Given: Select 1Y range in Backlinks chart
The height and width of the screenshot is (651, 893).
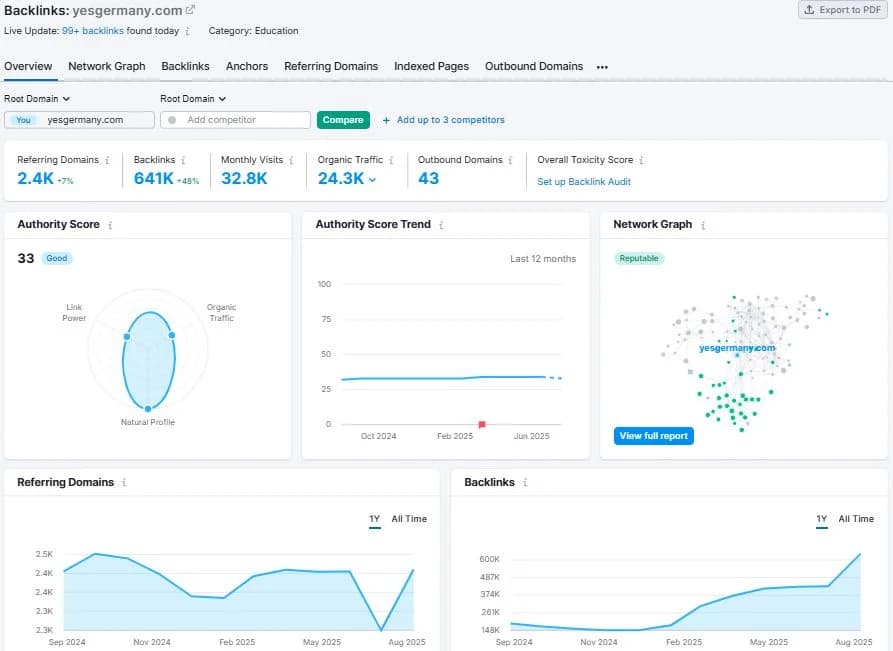Looking at the screenshot, I should point(821,519).
